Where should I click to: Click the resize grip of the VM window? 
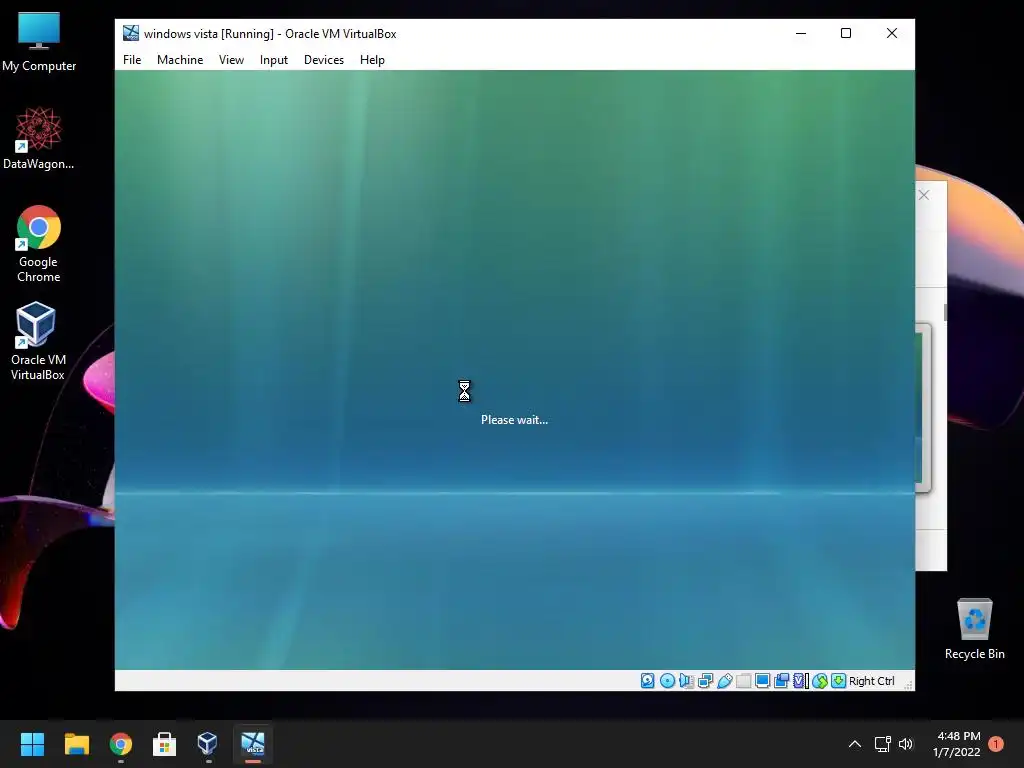tap(908, 684)
